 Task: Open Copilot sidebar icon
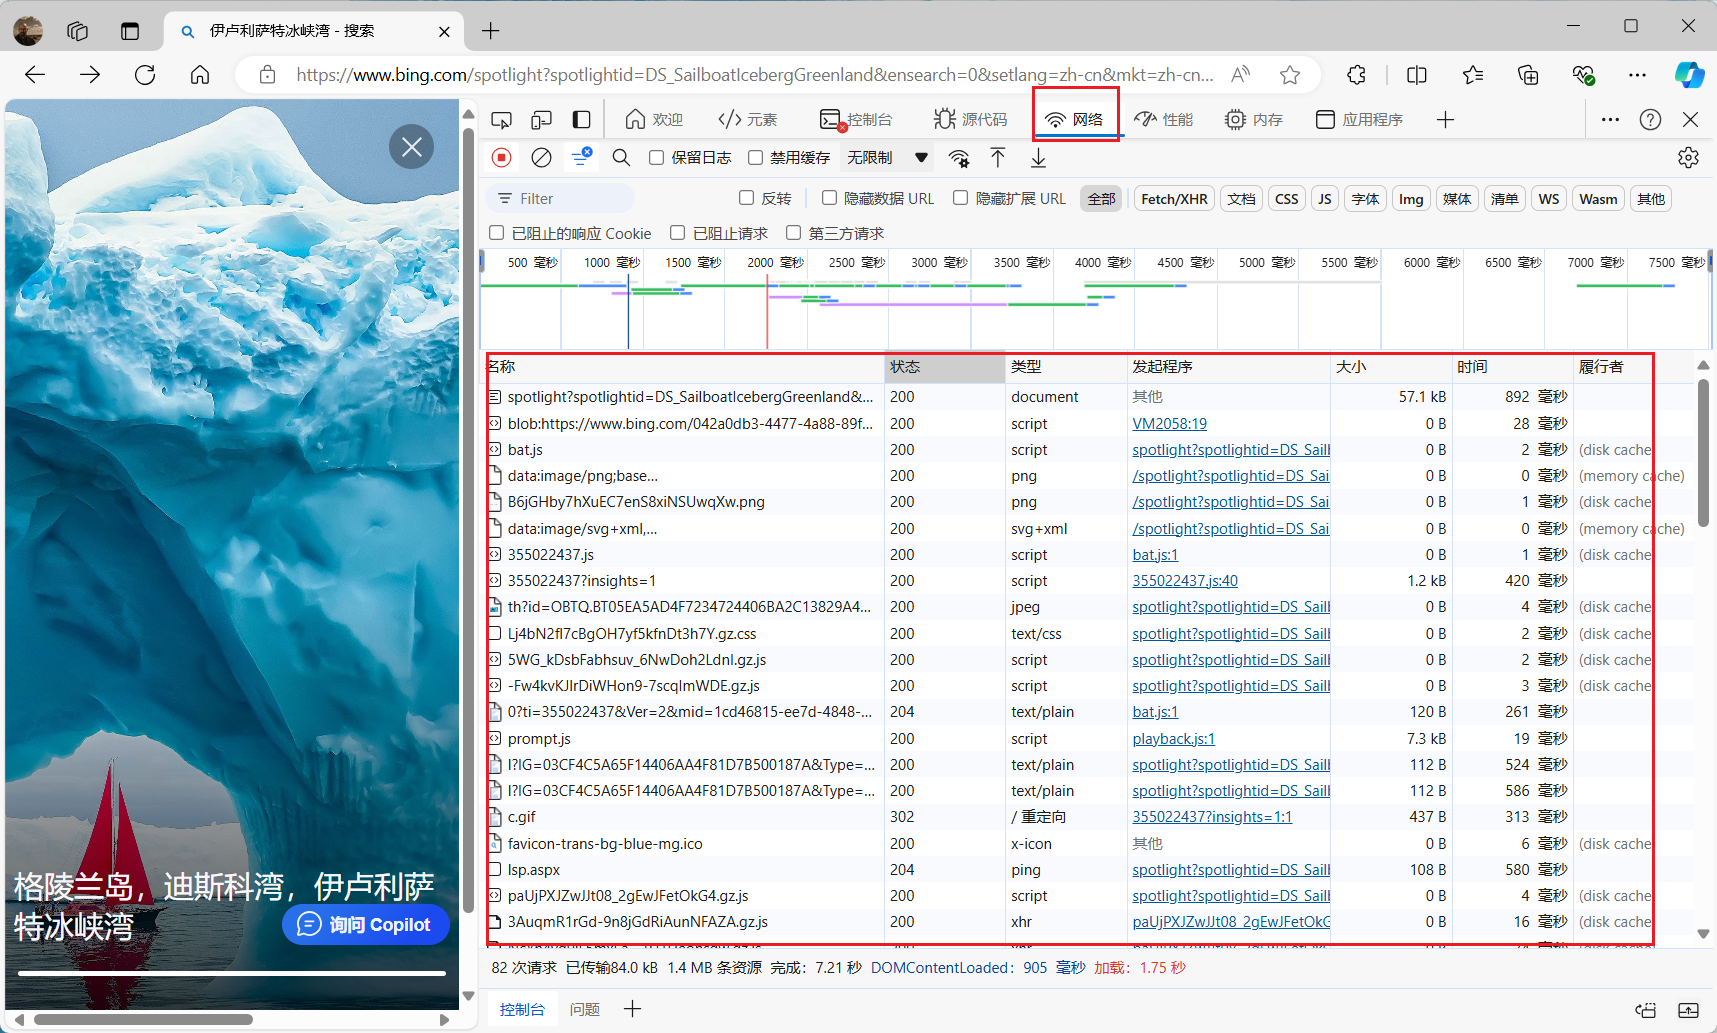(x=1689, y=75)
